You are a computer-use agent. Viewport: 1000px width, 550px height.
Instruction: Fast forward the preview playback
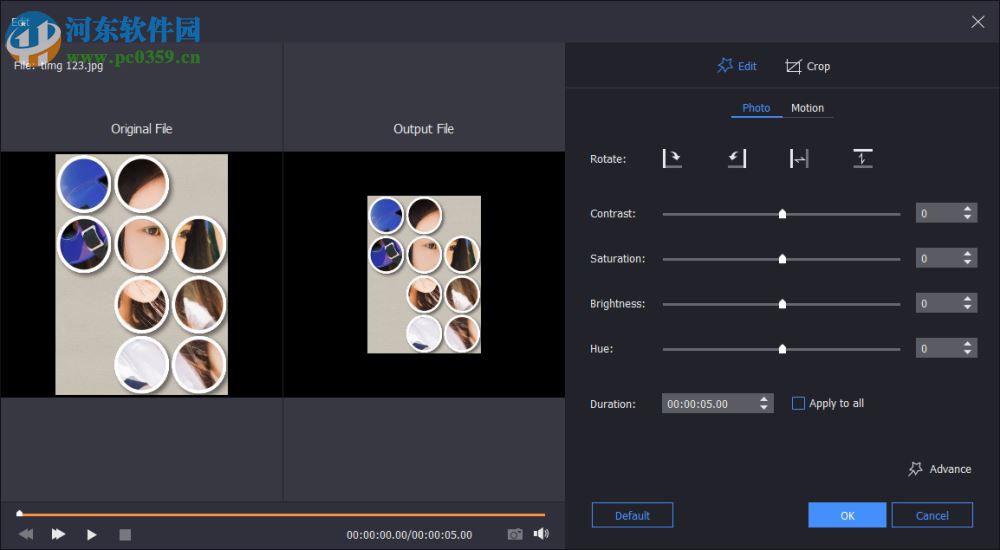pyautogui.click(x=58, y=534)
